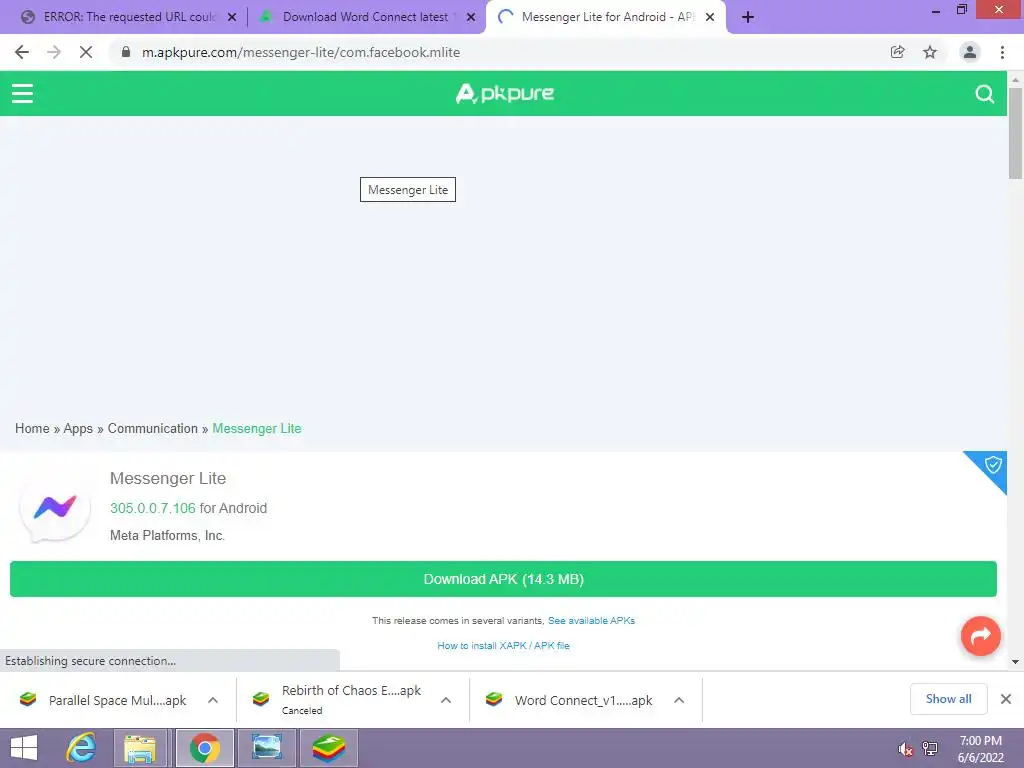Click the Messenger Lite app icon
Screen dimensions: 1024x768
click(55, 508)
